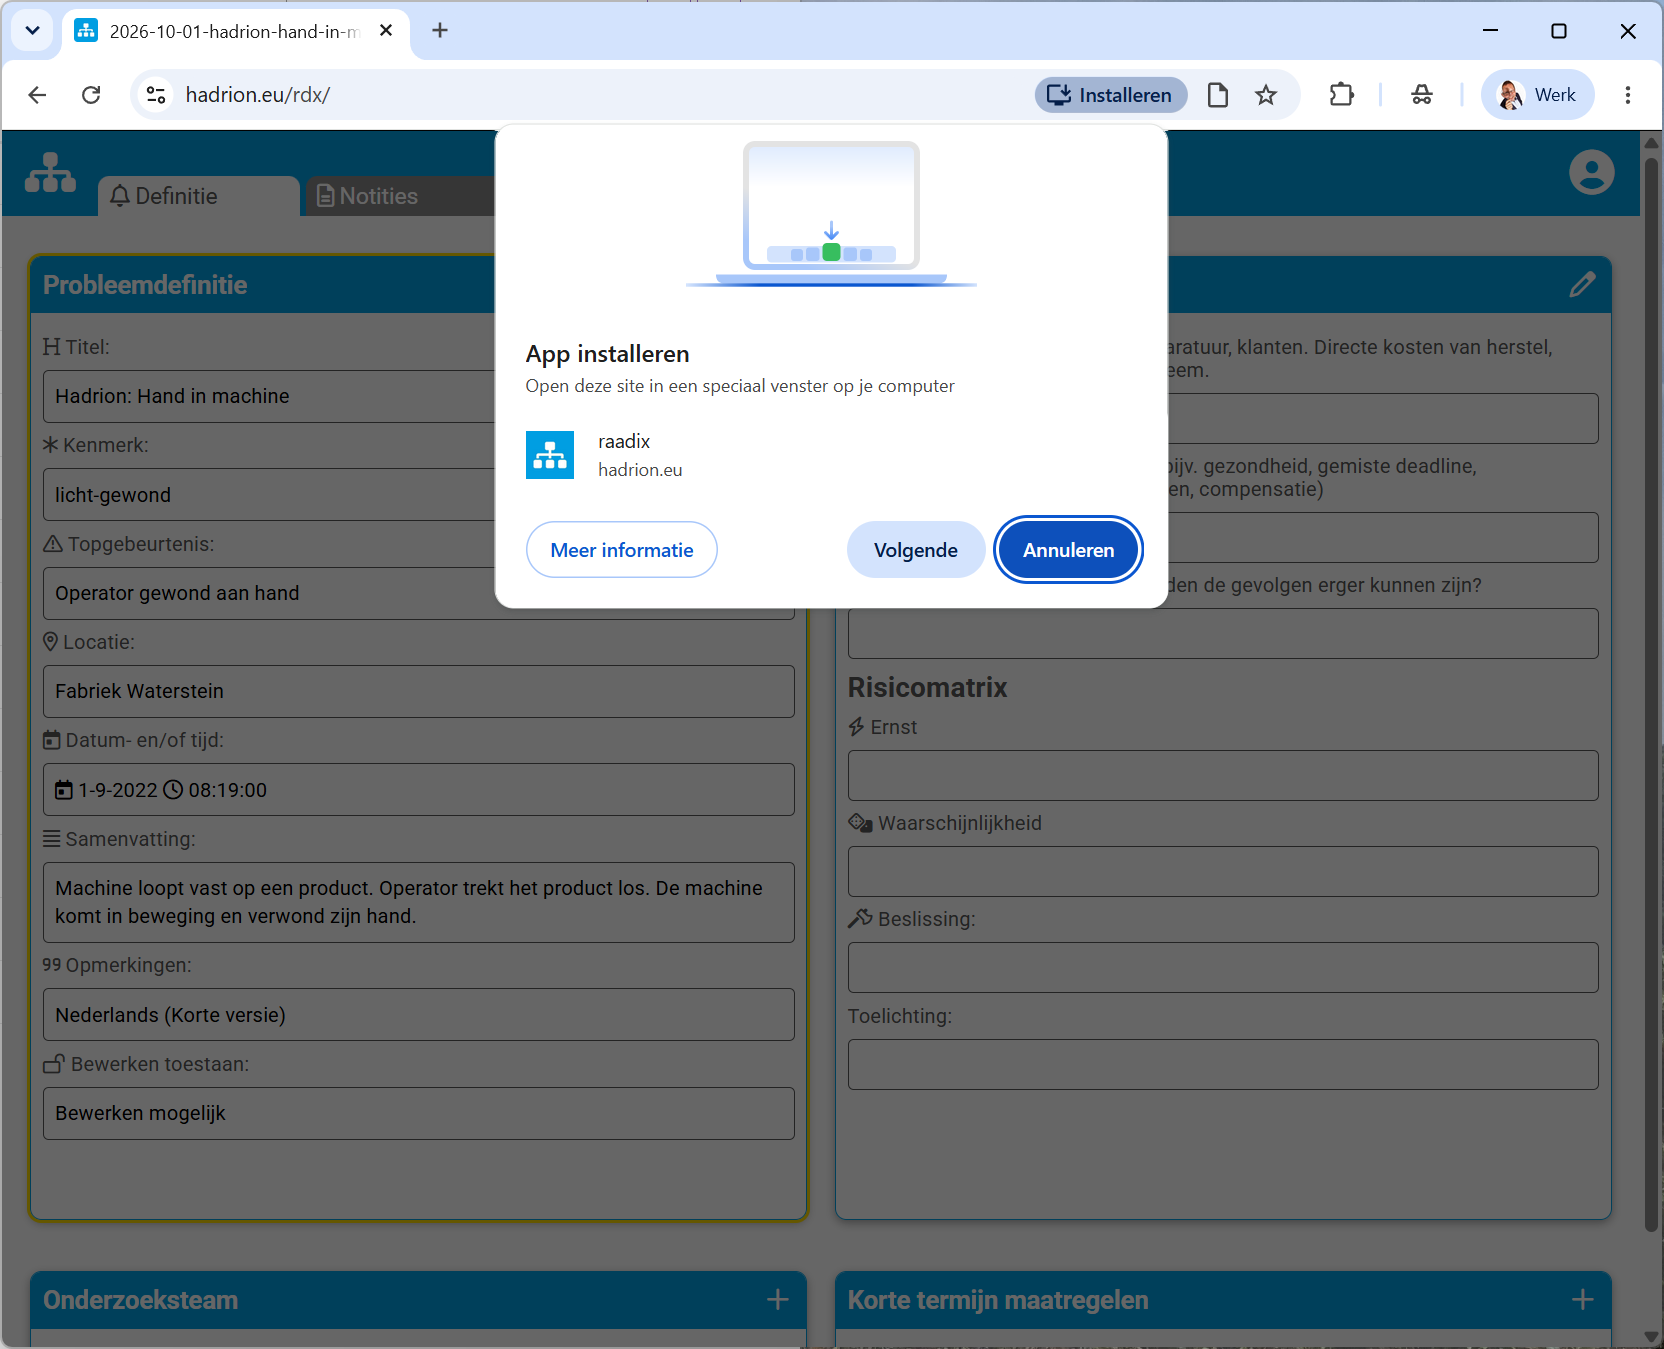This screenshot has width=1664, height=1349.
Task: Click the empty Toelichting field
Action: click(1223, 1064)
